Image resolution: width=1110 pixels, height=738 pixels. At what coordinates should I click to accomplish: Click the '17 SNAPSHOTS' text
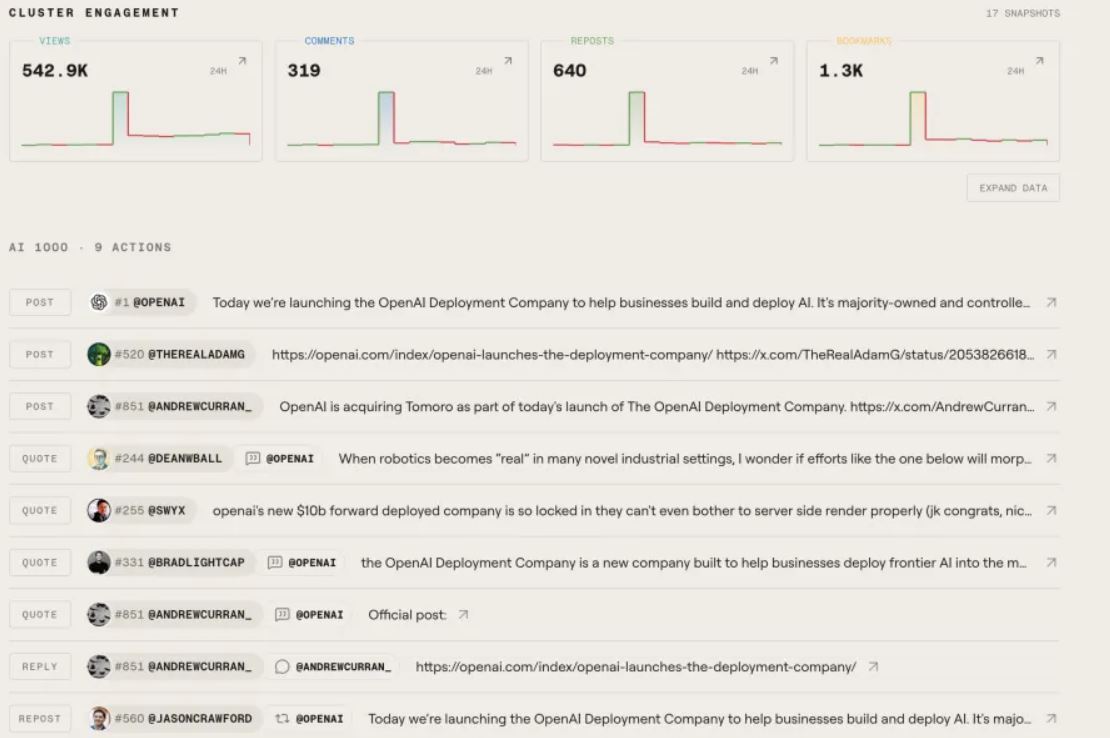pos(1023,13)
